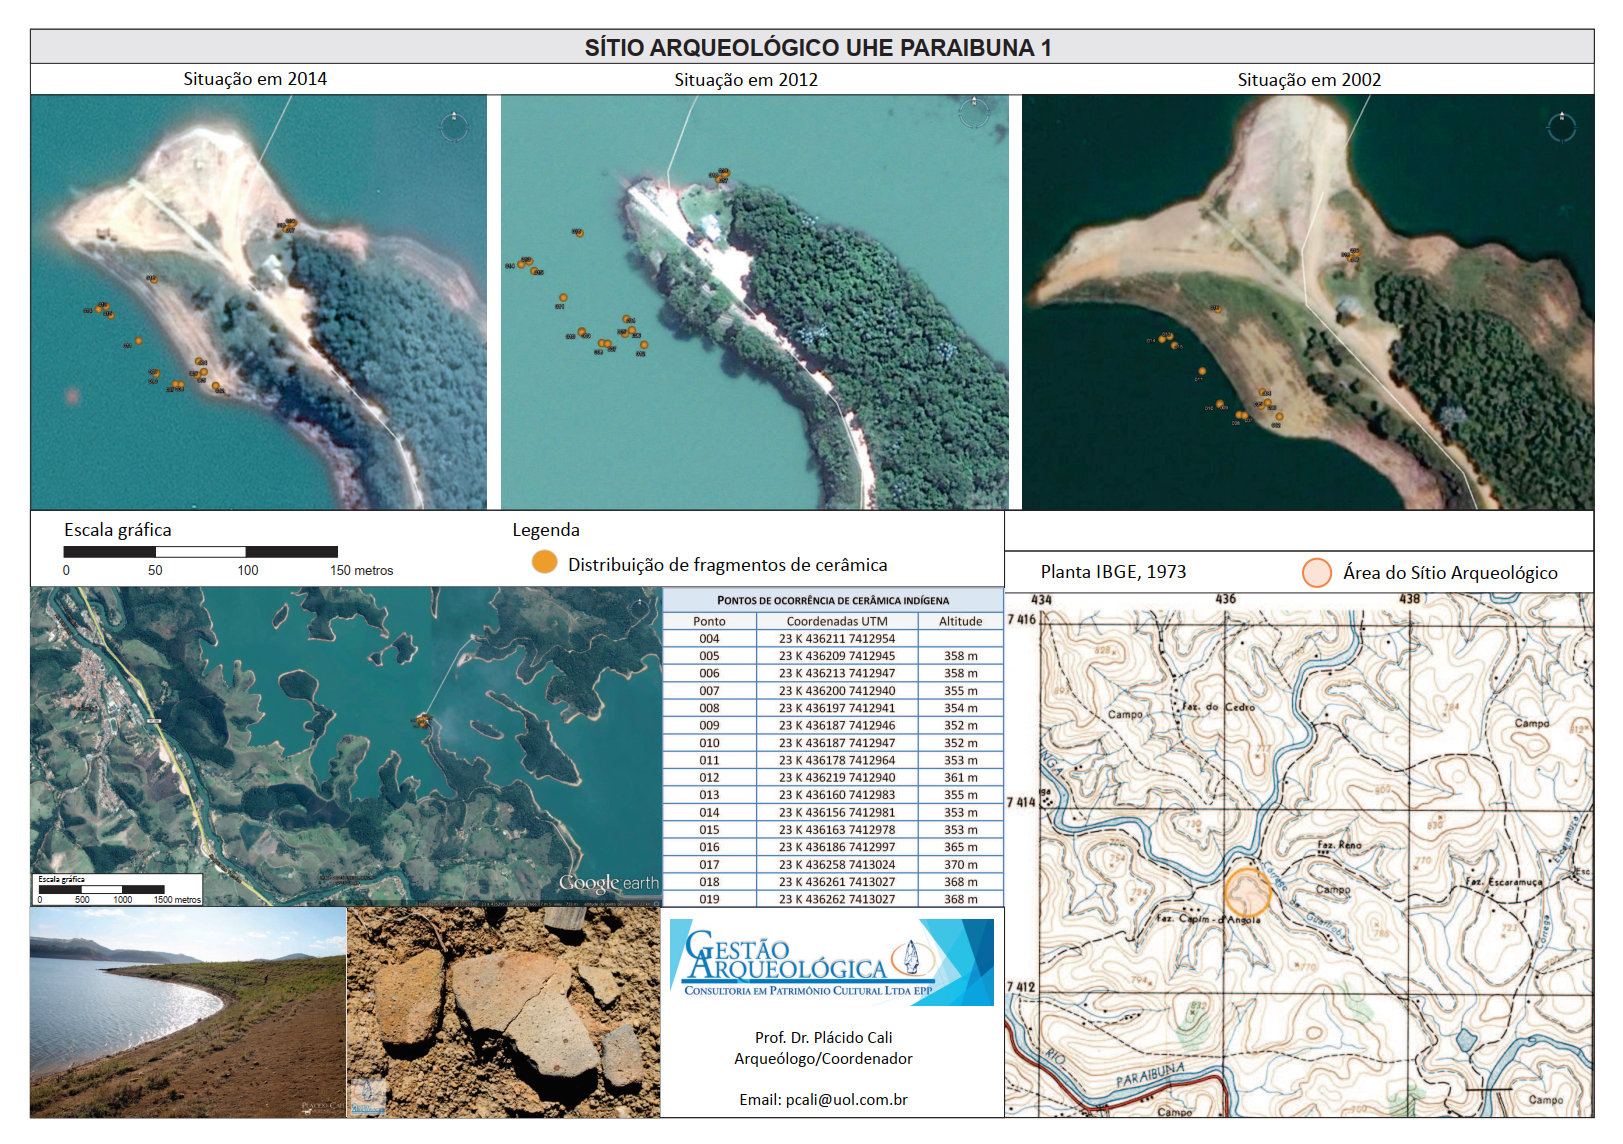Click the Google earth watermark on the overview map
Image resolution: width=1623 pixels, height=1144 pixels.
608,883
